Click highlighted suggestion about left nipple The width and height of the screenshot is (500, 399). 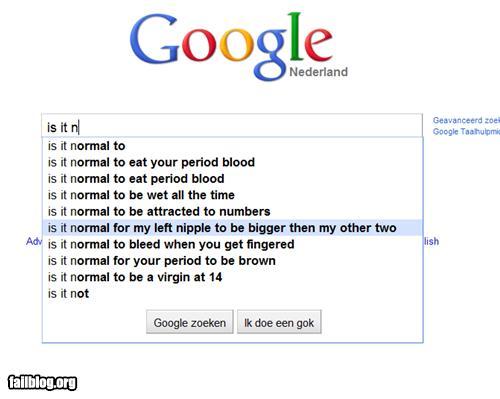tap(232, 228)
